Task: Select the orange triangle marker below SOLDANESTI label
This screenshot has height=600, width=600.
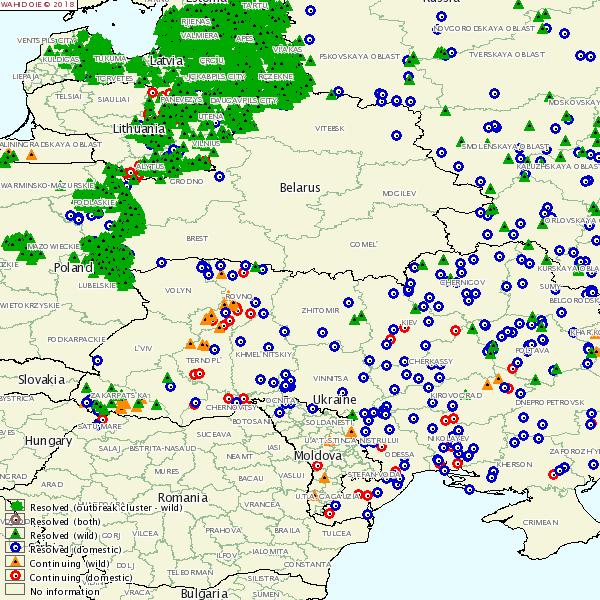Action: [351, 432]
